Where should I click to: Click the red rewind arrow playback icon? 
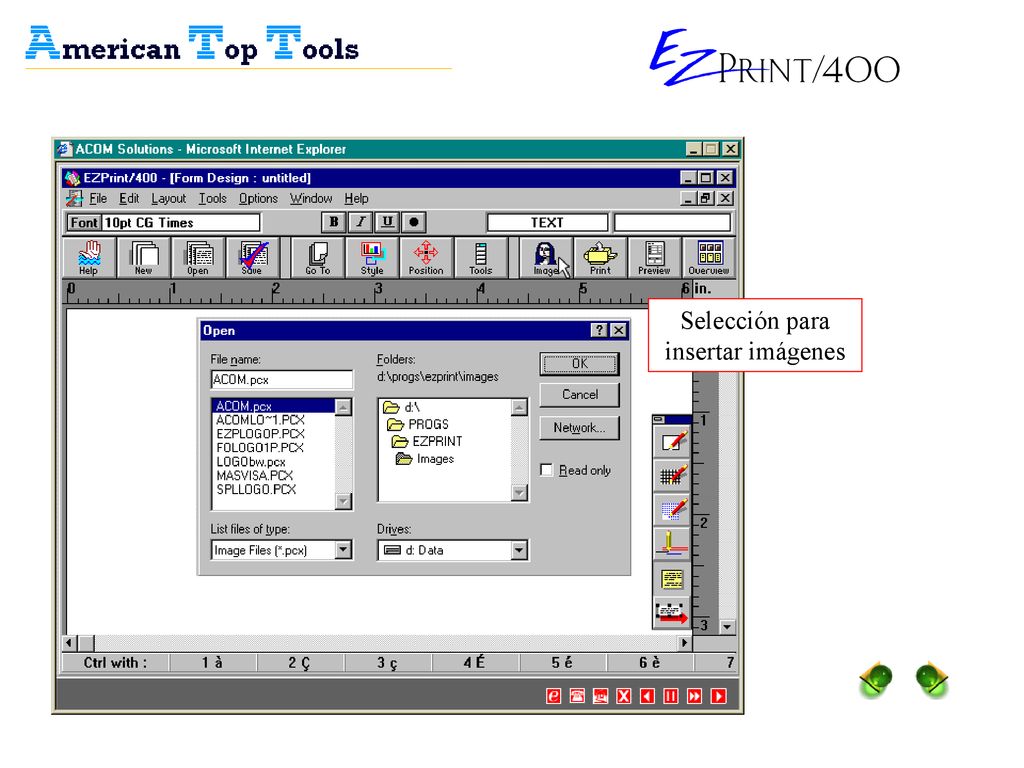click(x=647, y=696)
